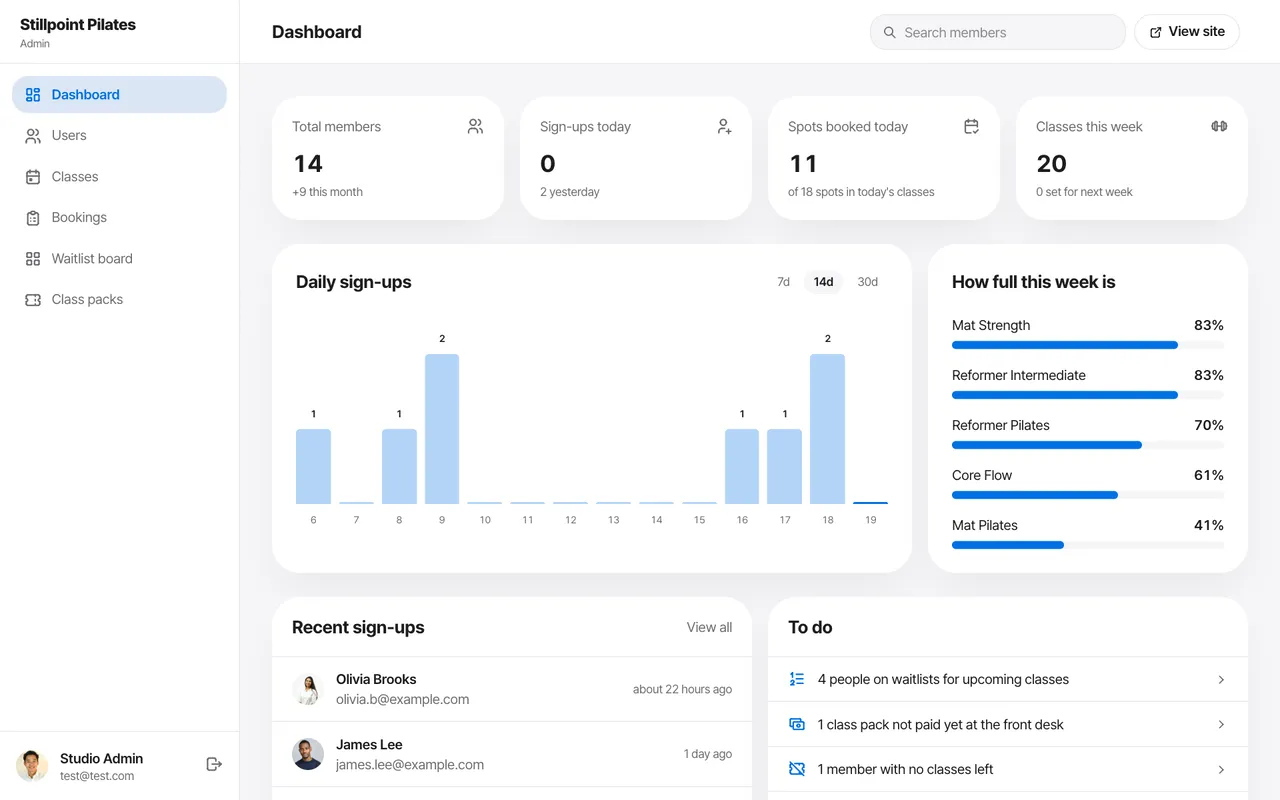
Task: Click into the Search members field
Action: point(998,32)
